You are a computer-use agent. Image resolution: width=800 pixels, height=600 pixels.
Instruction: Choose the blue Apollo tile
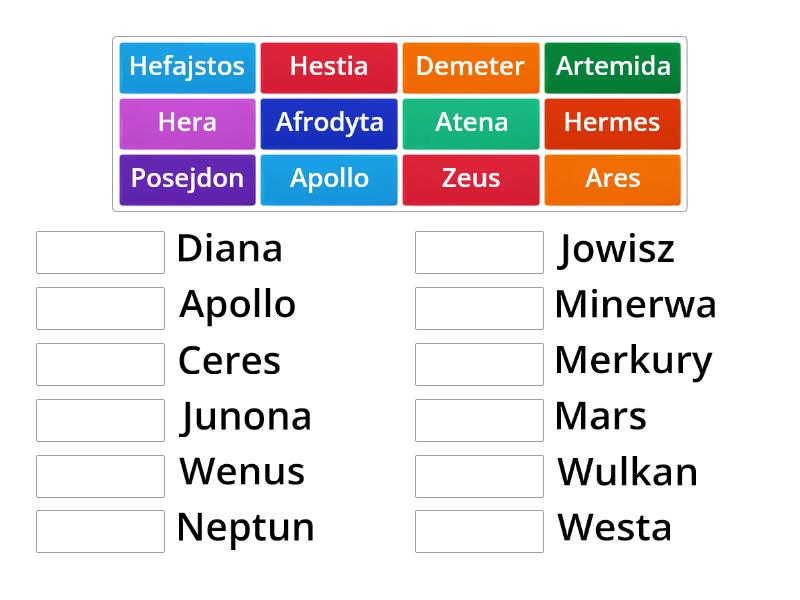click(329, 180)
